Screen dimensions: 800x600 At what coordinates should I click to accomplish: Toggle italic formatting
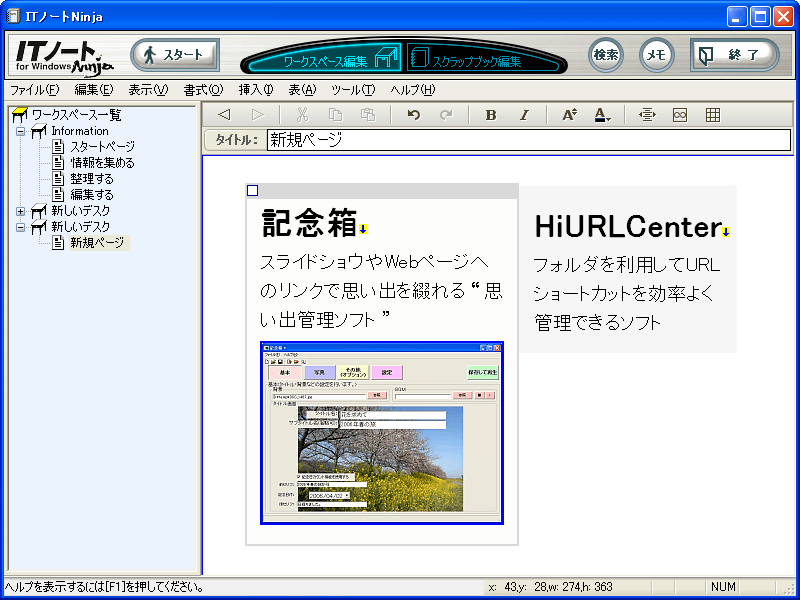[524, 115]
